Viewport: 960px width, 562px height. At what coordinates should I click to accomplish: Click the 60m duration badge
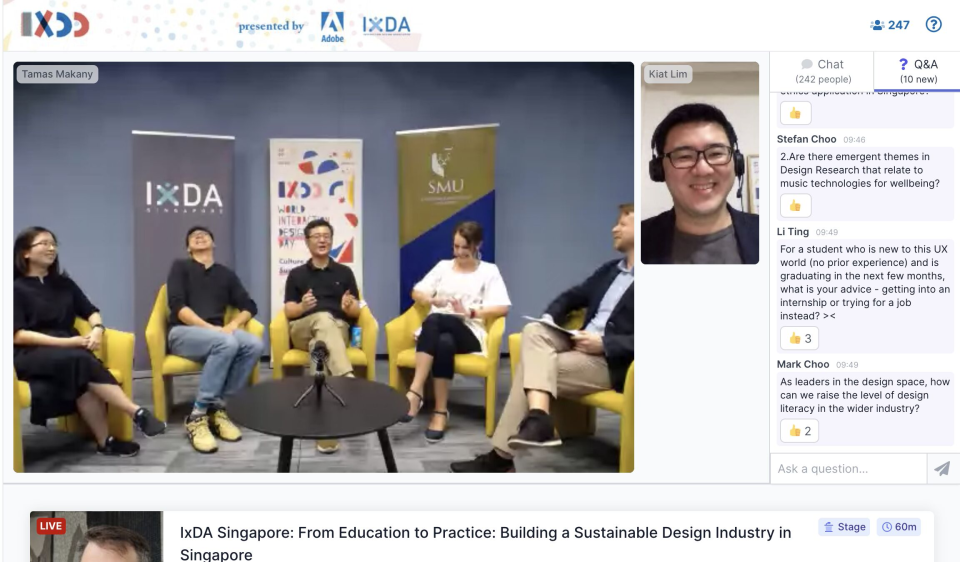[x=899, y=526]
